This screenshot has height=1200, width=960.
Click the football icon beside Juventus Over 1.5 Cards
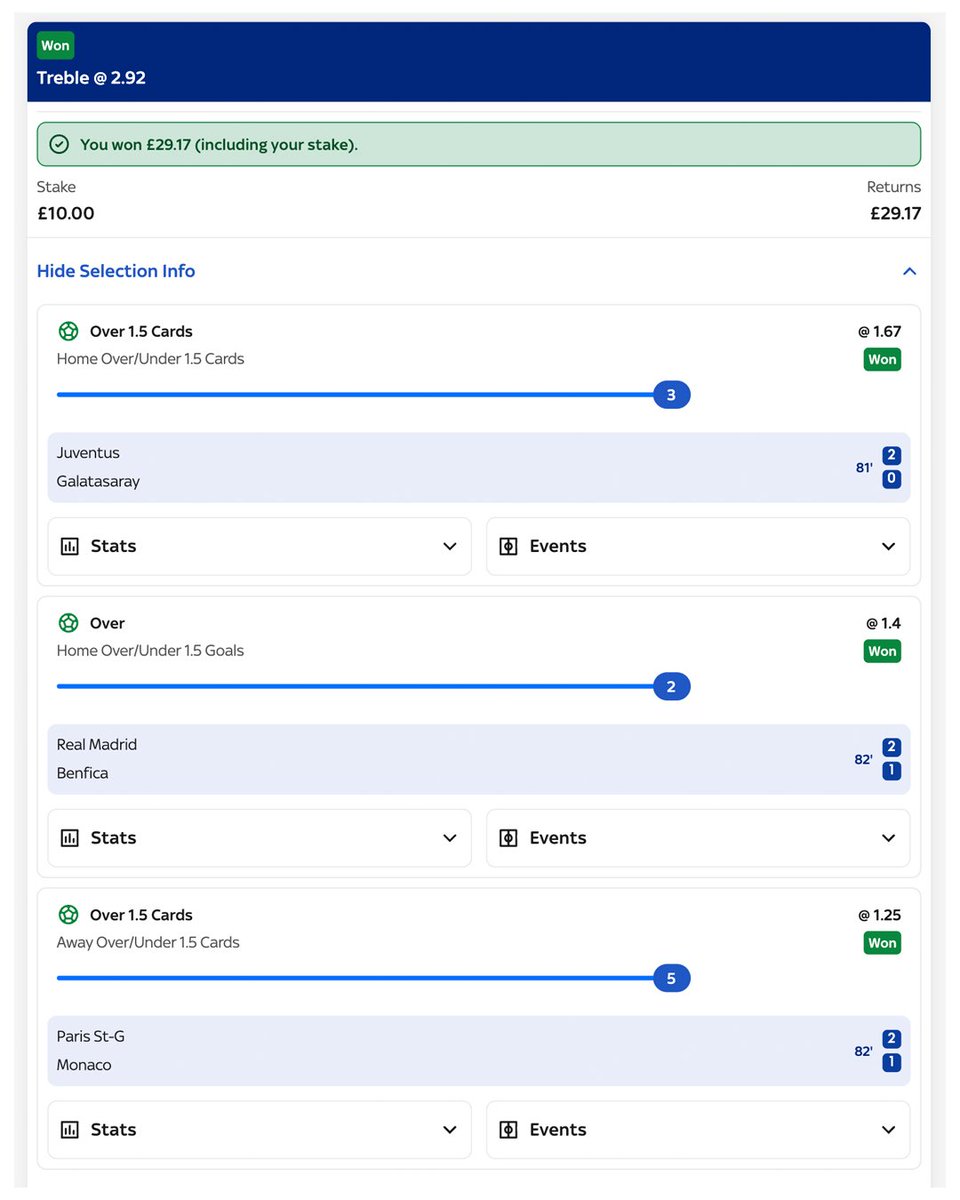pyautogui.click(x=68, y=331)
